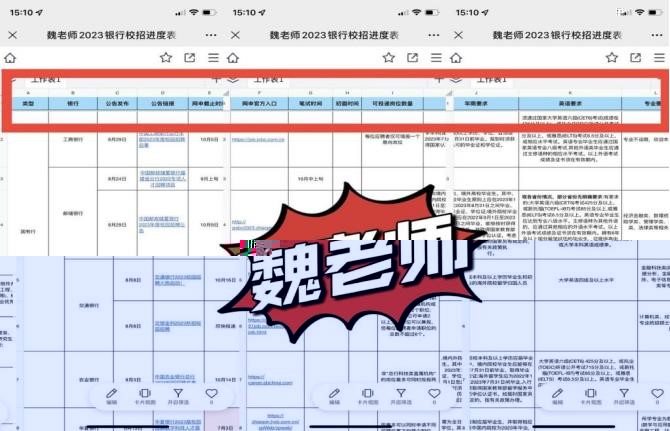Screen dimensions: 670x431
Task: Tap home icon in screen showing 类型 column
Action: coord(10,58)
